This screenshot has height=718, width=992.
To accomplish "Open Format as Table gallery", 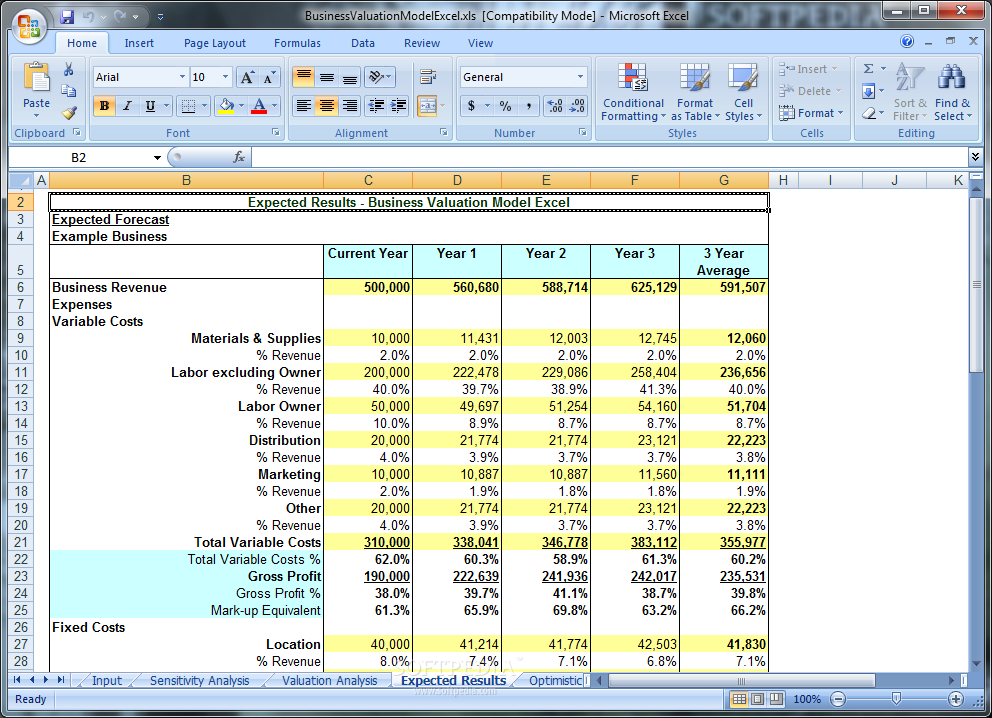I will (x=695, y=92).
